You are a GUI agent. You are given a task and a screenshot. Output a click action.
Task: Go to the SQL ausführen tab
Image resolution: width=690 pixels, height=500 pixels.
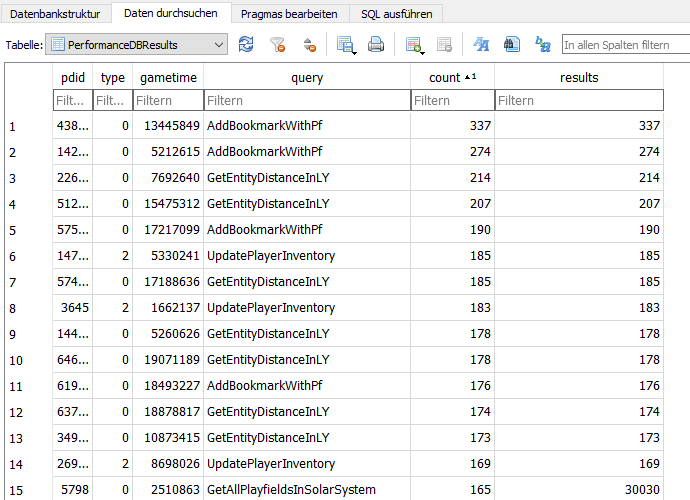tap(396, 14)
